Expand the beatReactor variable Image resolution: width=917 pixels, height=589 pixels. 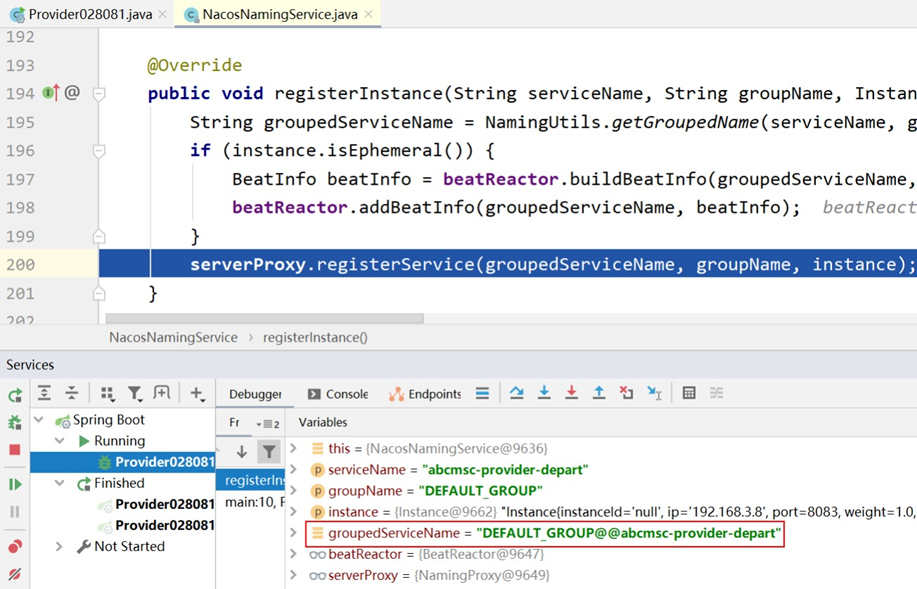pyautogui.click(x=294, y=554)
